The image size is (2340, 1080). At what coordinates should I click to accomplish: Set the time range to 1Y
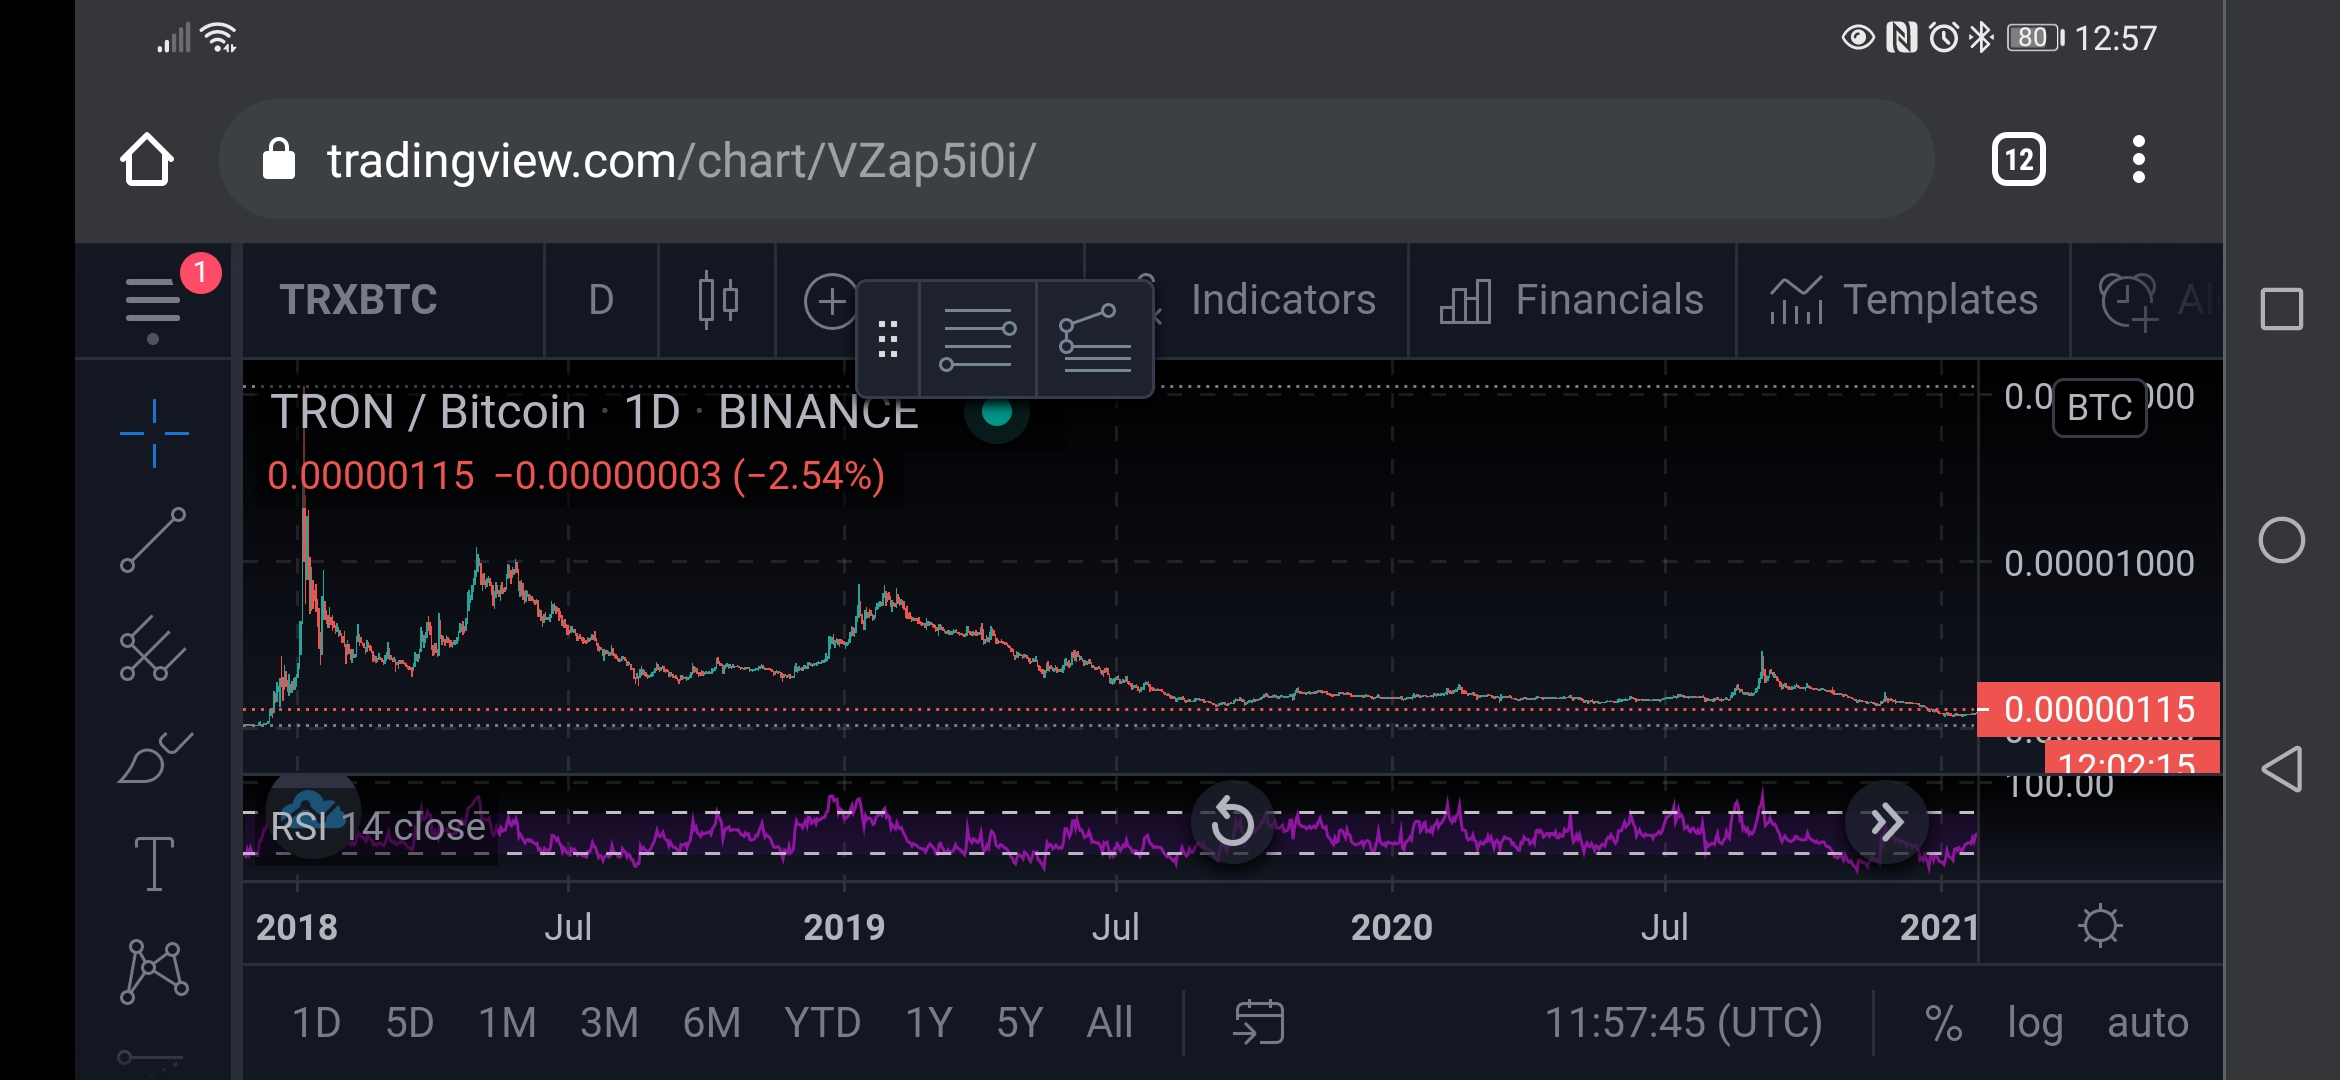(x=929, y=1023)
